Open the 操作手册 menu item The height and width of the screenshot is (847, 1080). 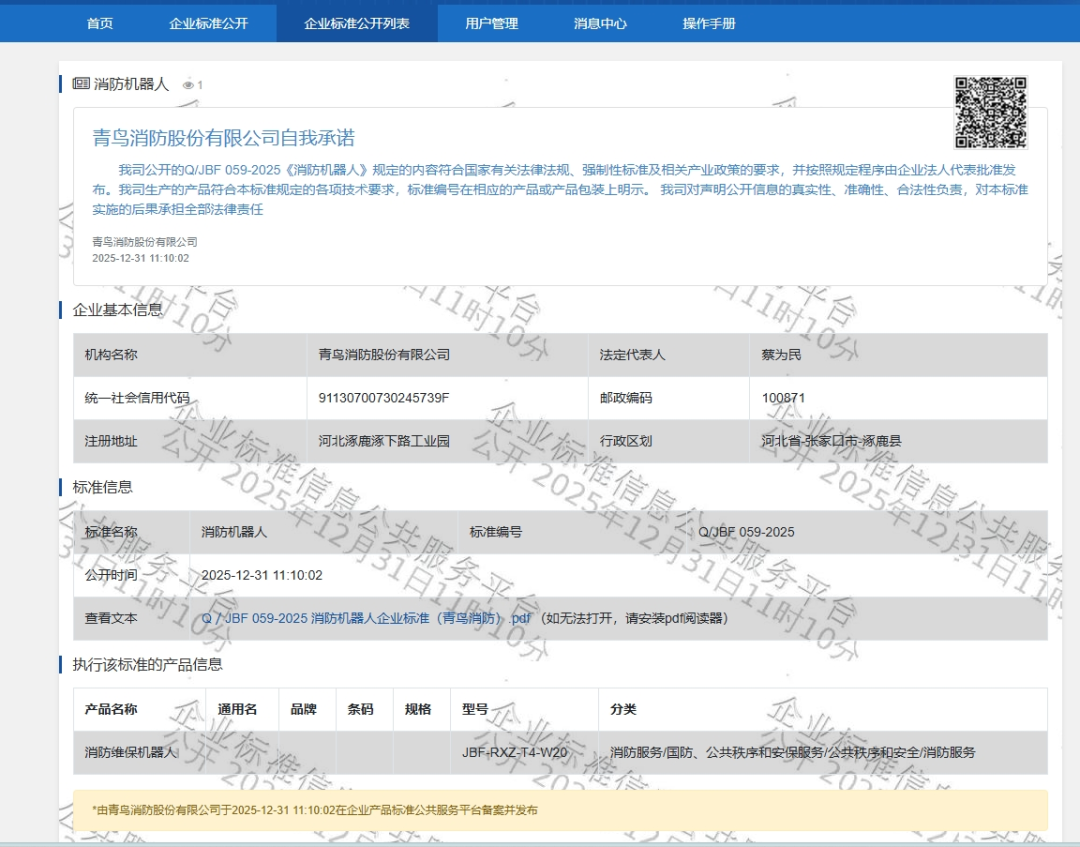coord(709,23)
